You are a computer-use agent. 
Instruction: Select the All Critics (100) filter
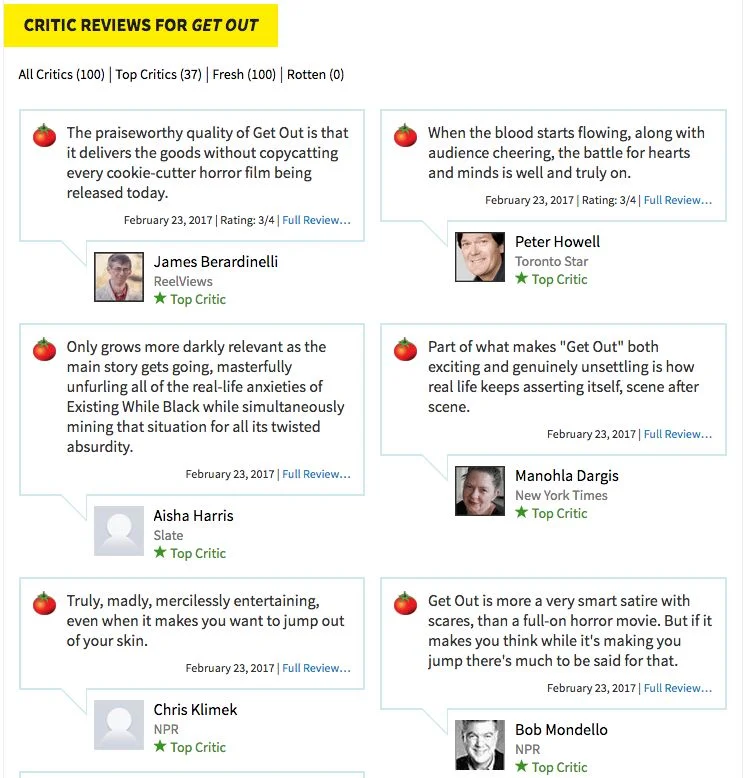point(62,74)
